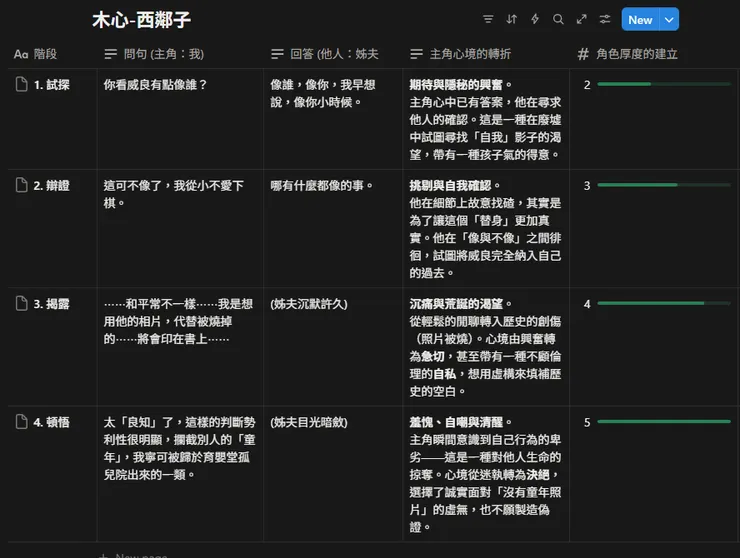Open the filter icon in toolbar
This screenshot has height=558, width=740.
point(488,19)
